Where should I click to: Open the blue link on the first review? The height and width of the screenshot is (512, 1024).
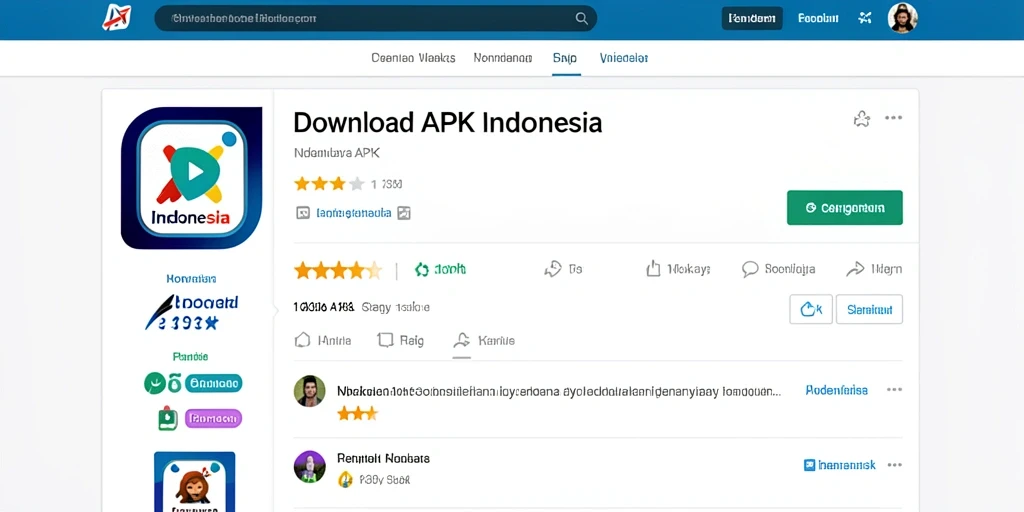[x=837, y=391]
